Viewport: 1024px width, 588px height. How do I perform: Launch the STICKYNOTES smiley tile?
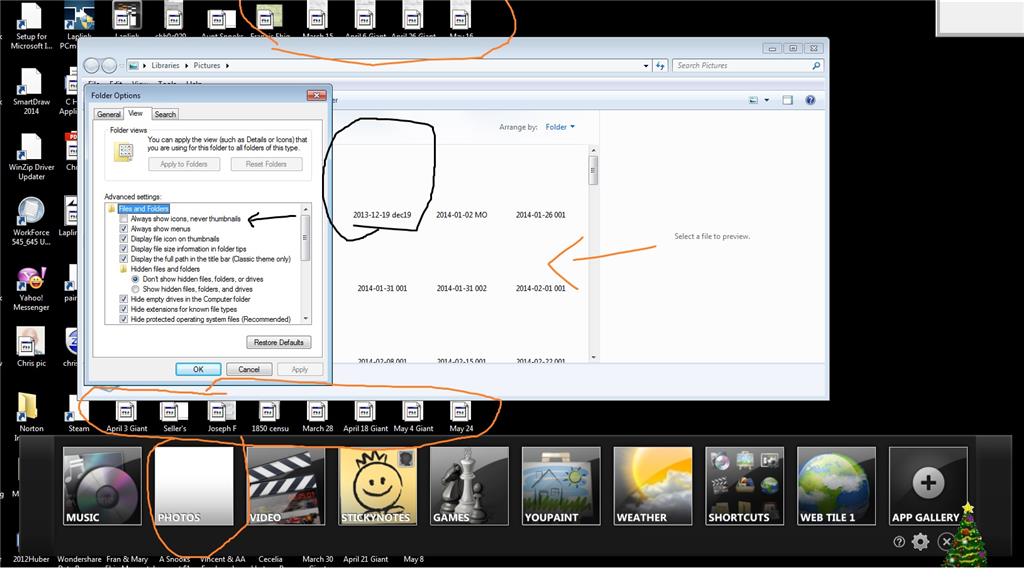click(377, 486)
